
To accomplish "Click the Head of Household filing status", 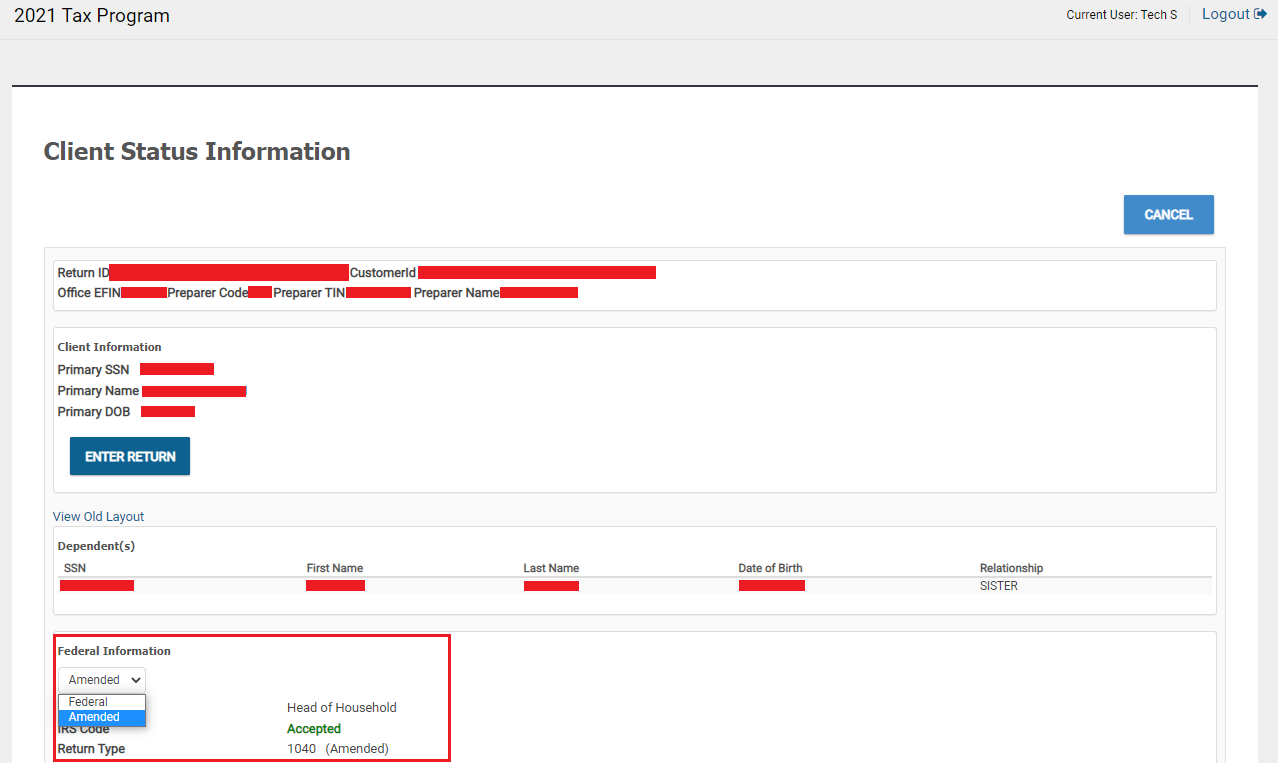I will [341, 708].
